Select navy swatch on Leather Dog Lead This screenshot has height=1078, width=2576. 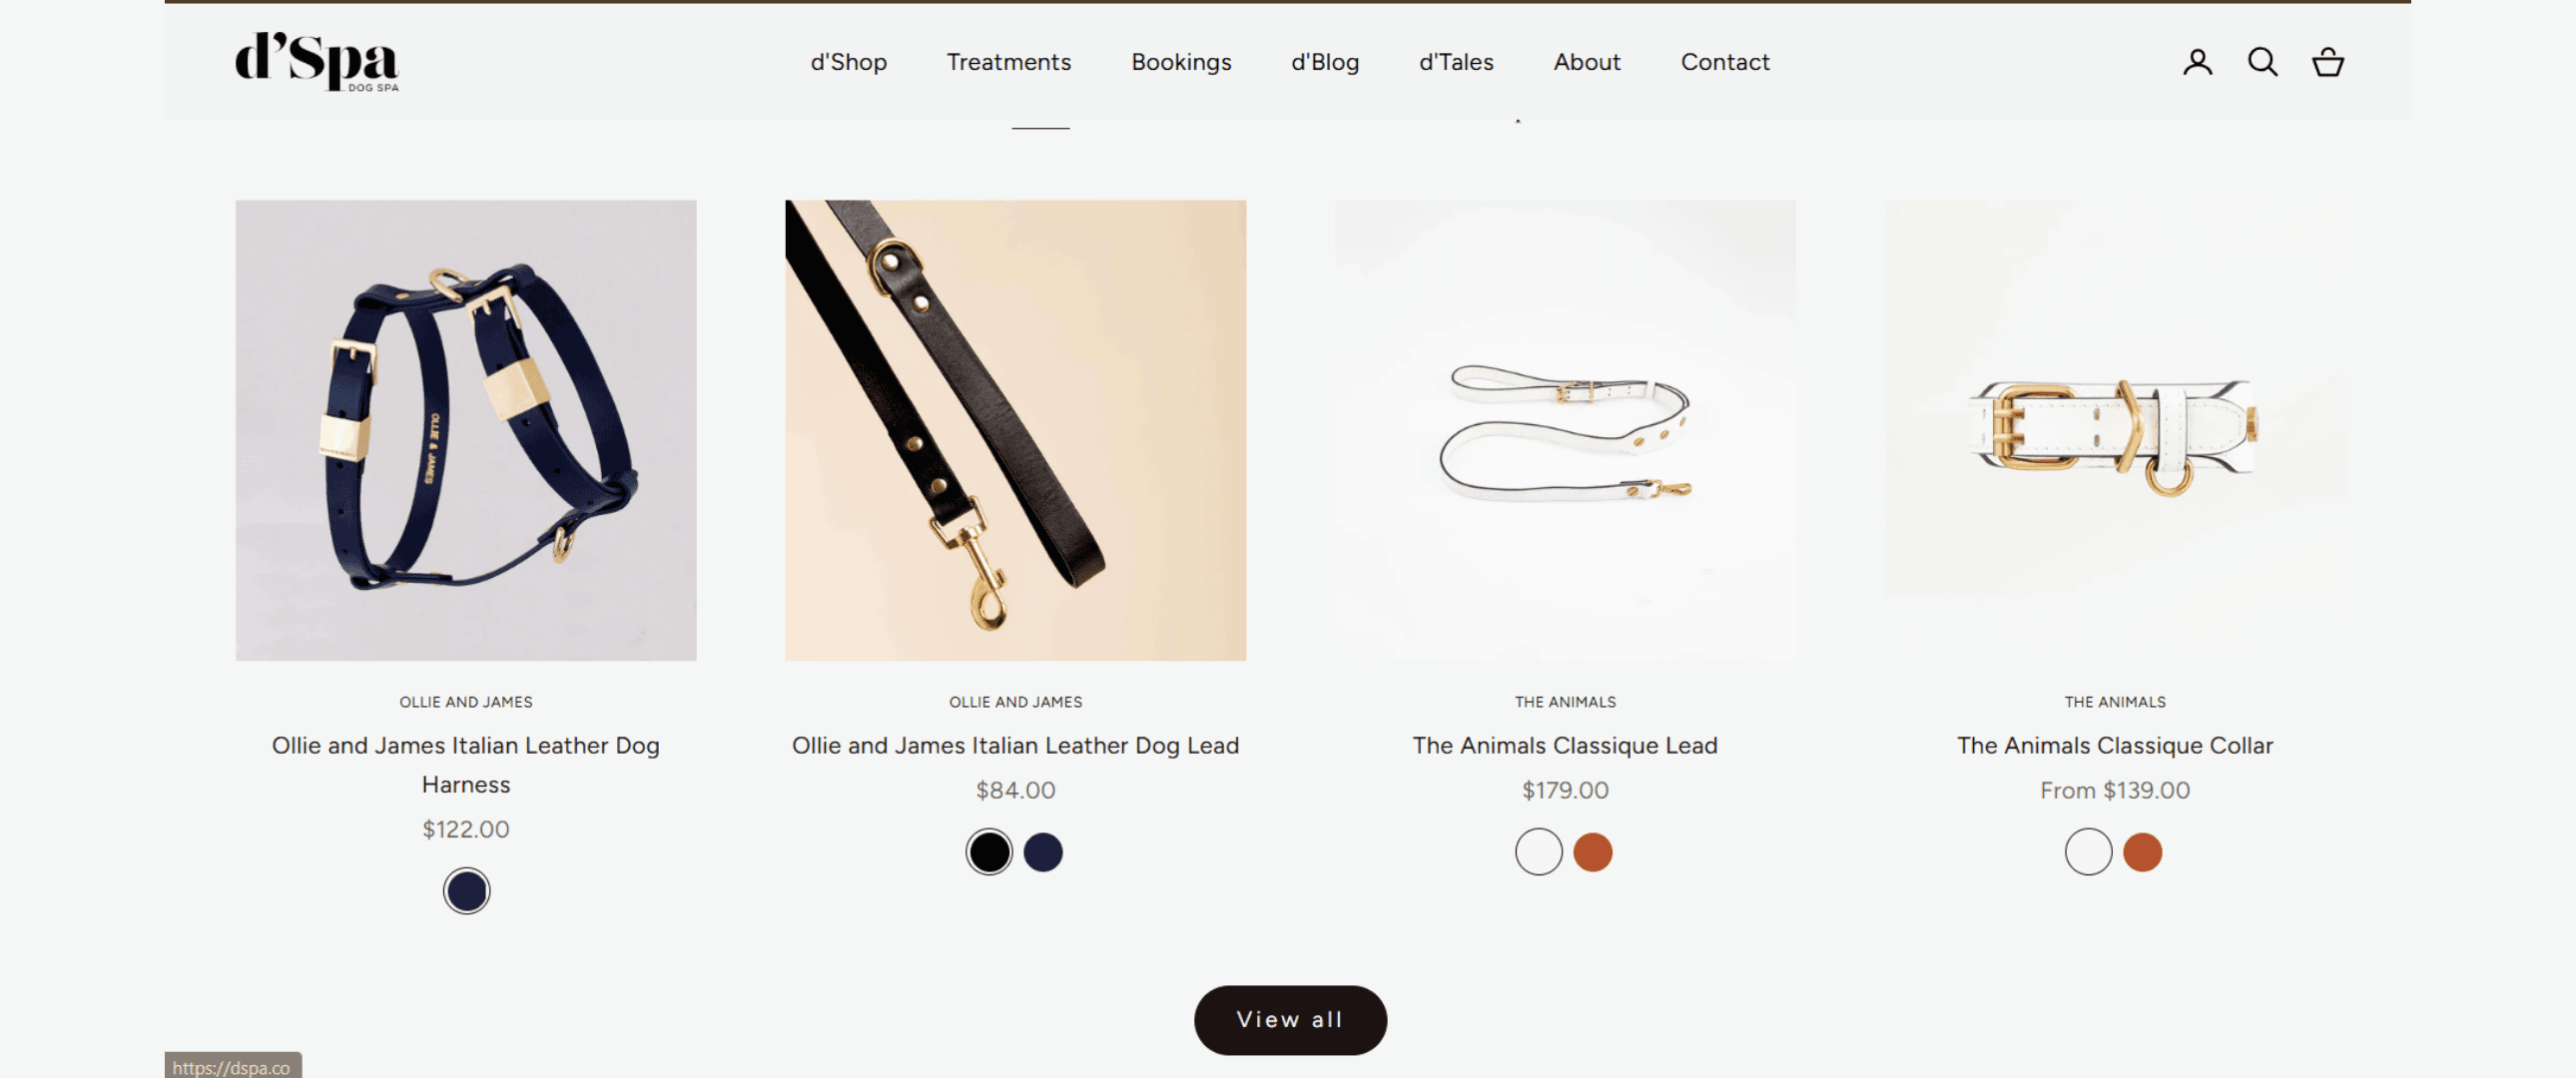[x=1043, y=852]
